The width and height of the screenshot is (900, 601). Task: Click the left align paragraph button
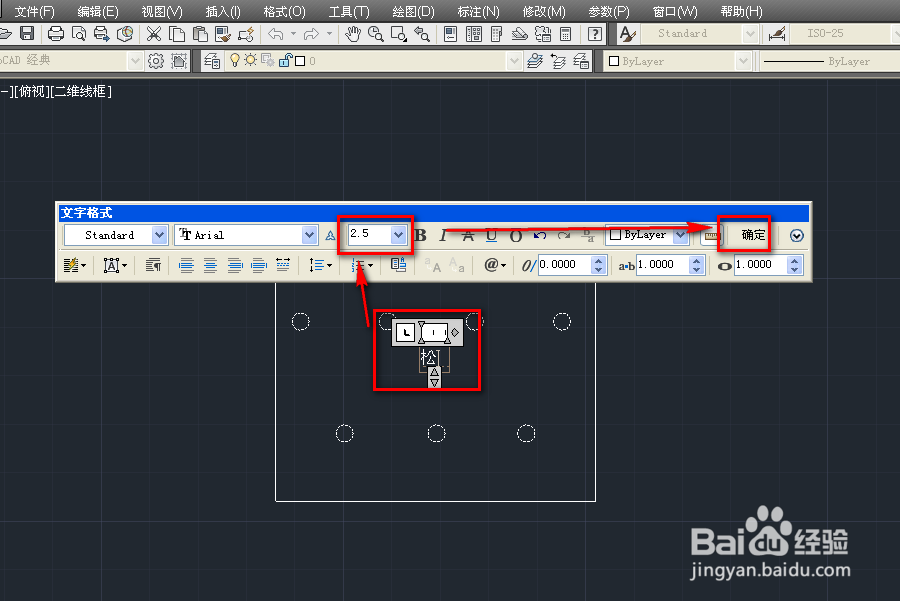click(x=186, y=265)
